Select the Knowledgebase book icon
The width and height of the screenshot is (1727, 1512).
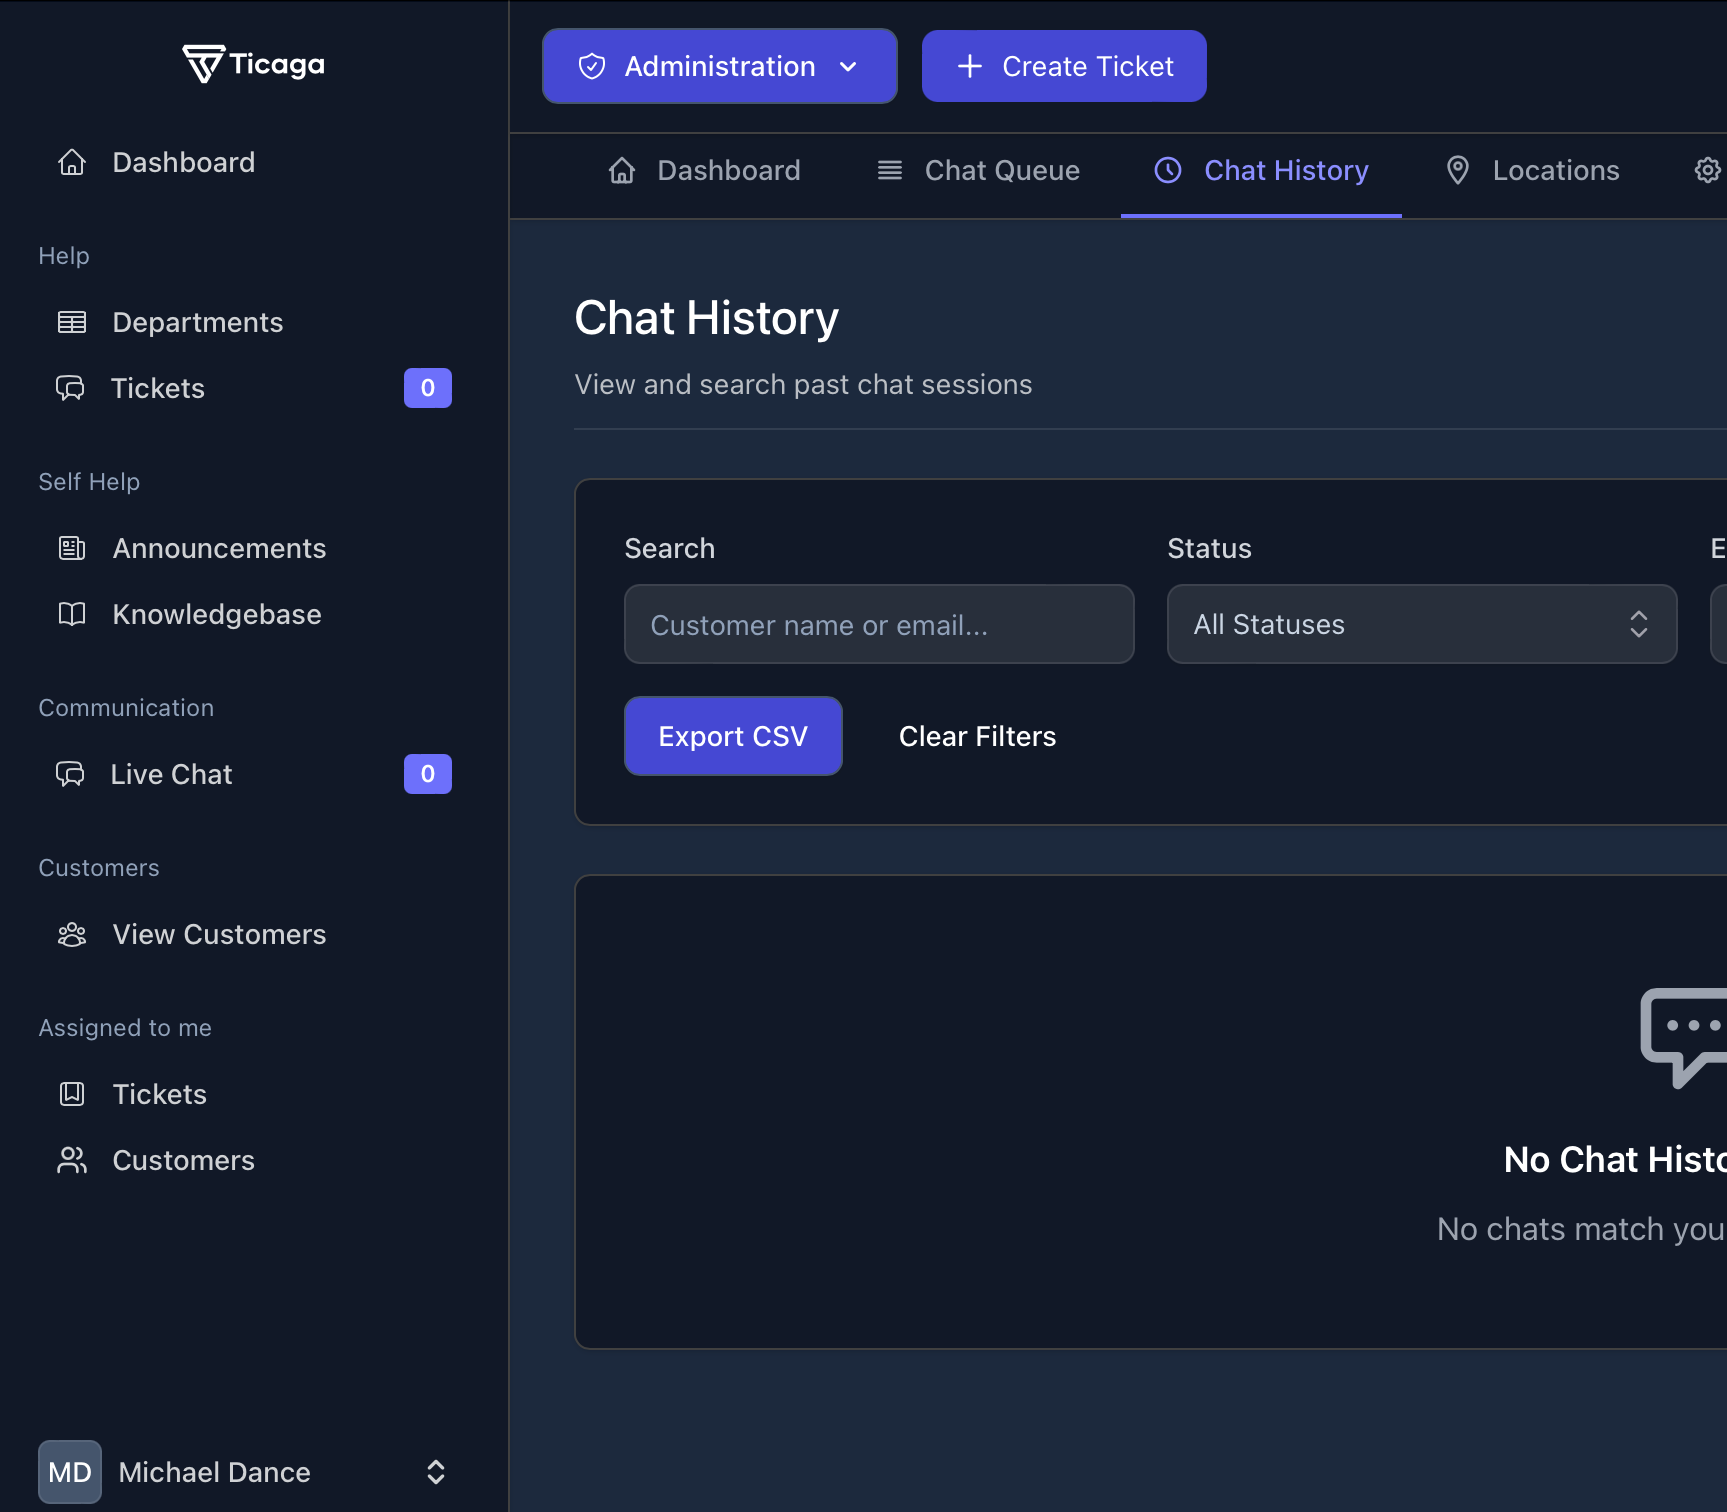(71, 613)
